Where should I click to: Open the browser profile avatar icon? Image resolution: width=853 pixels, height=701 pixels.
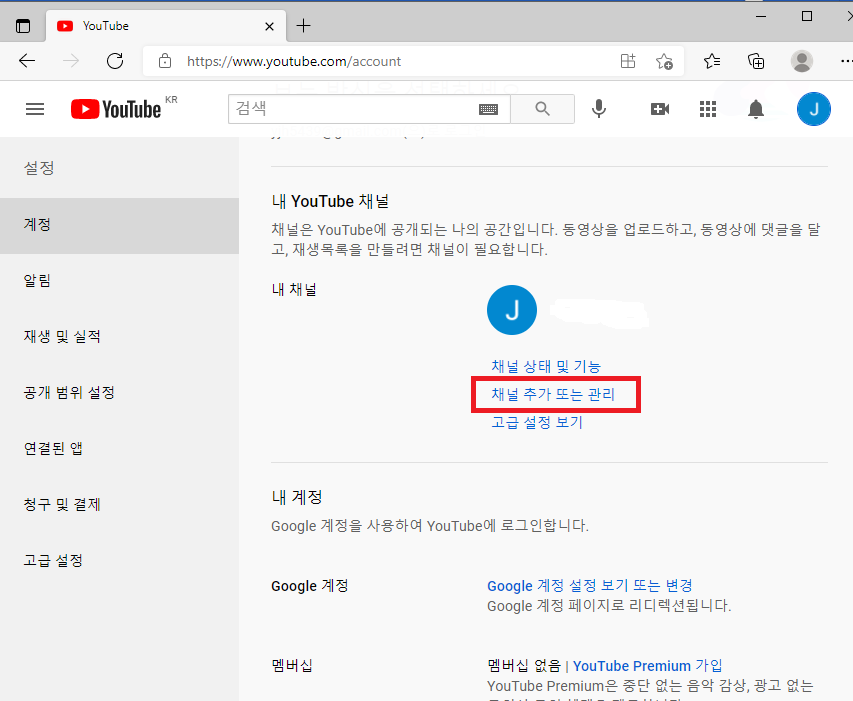[801, 61]
